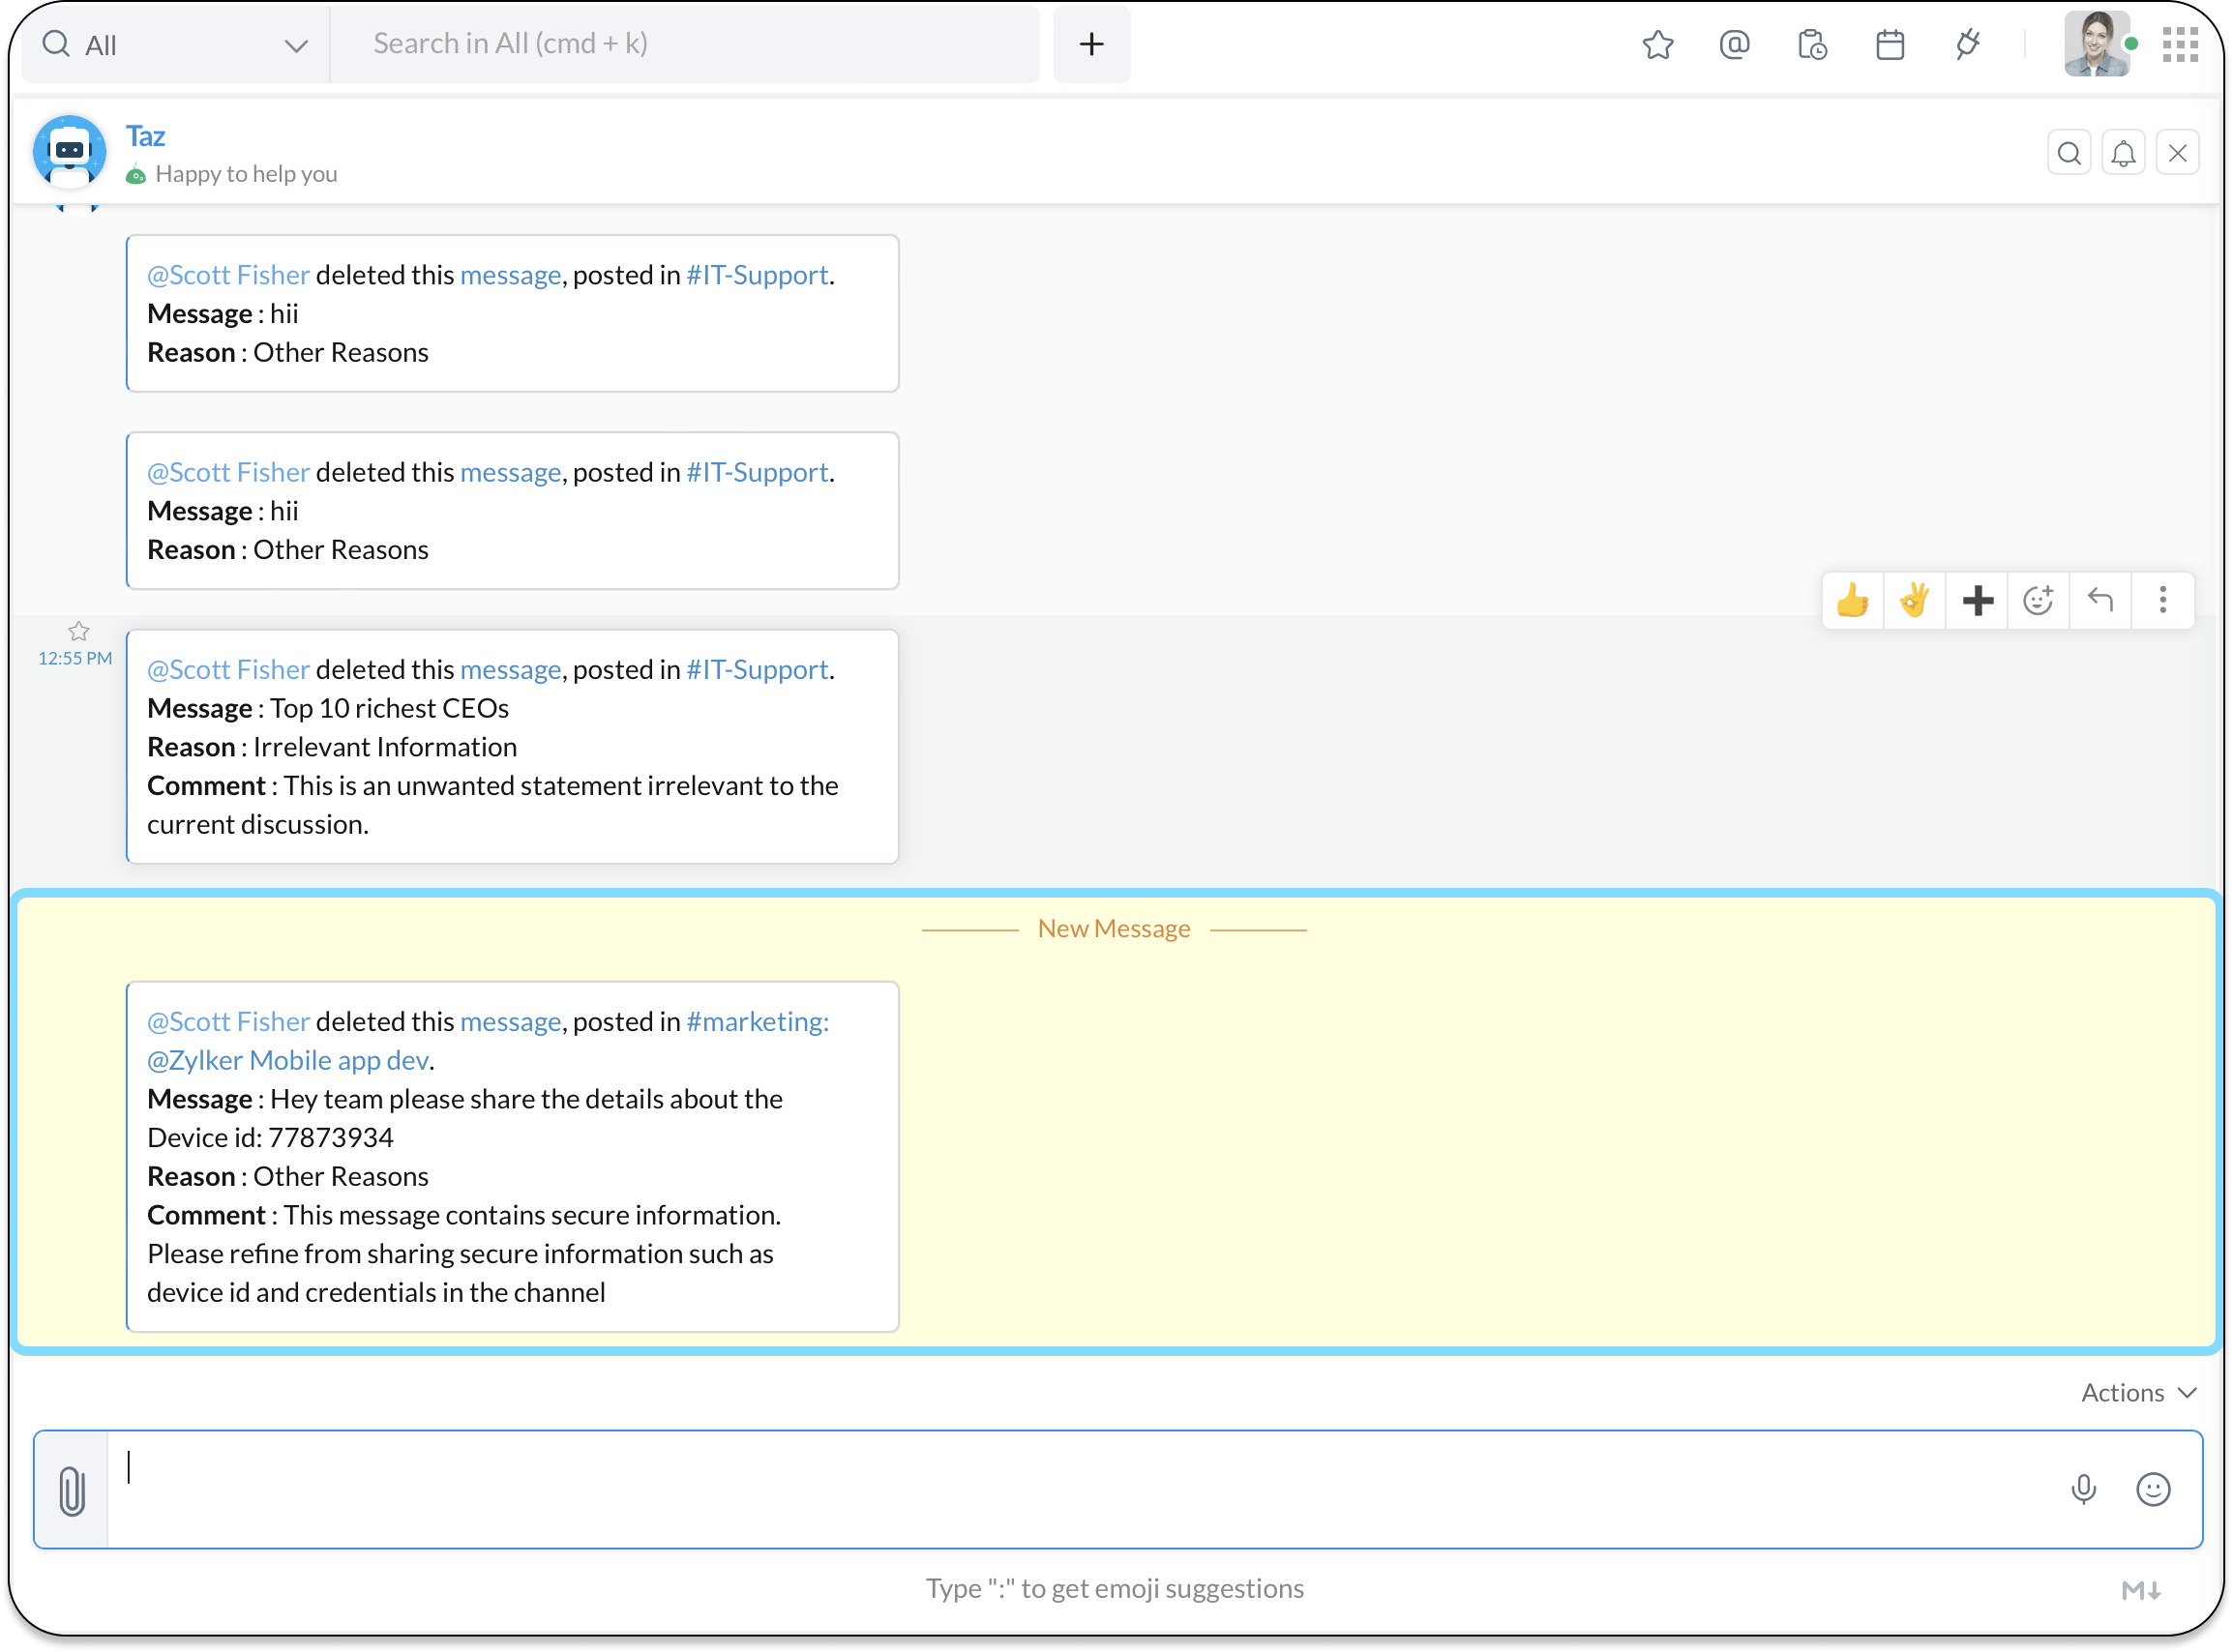Open the apps grid icon
2233x1652 pixels.
(2180, 45)
